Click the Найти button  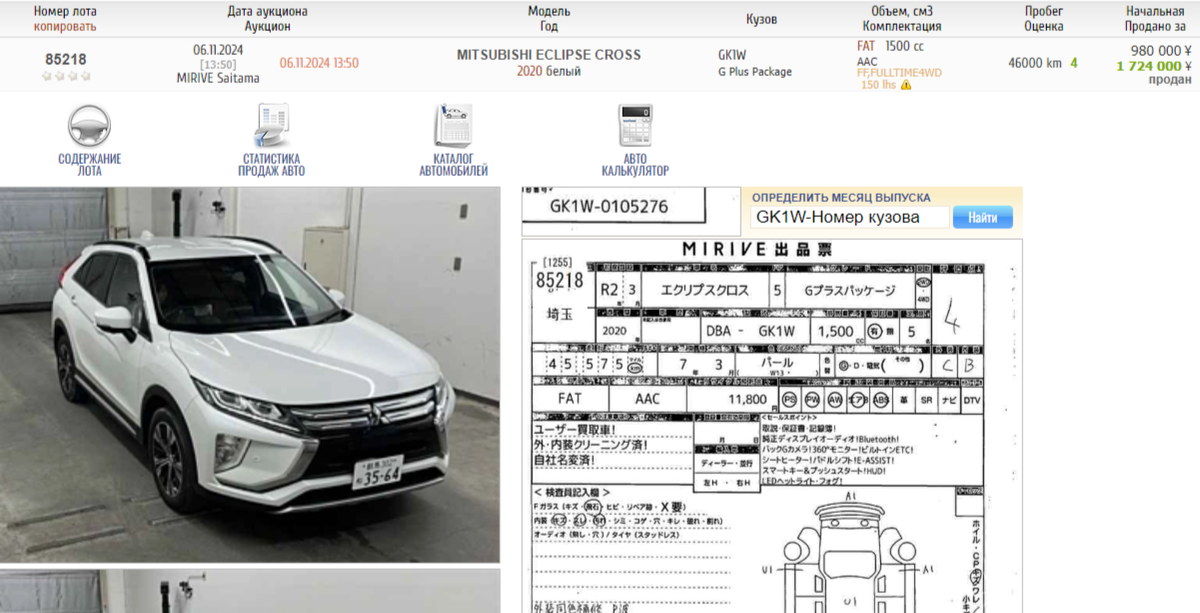pyautogui.click(x=982, y=217)
